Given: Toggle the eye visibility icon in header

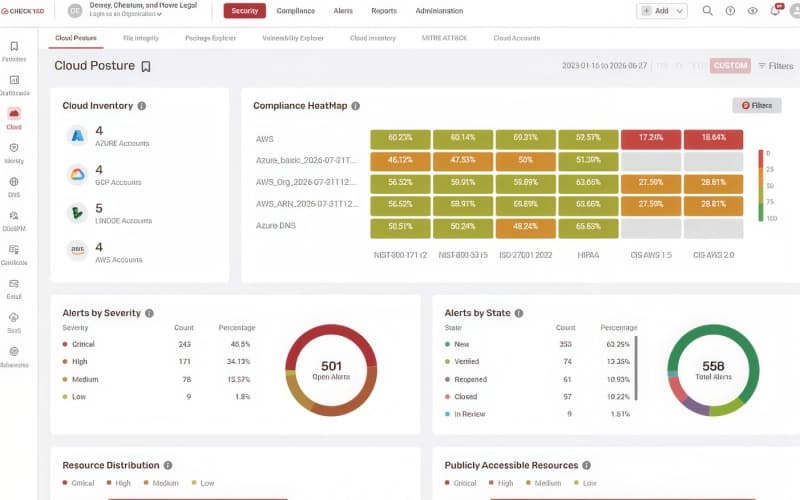Looking at the screenshot, I should pos(753,11).
